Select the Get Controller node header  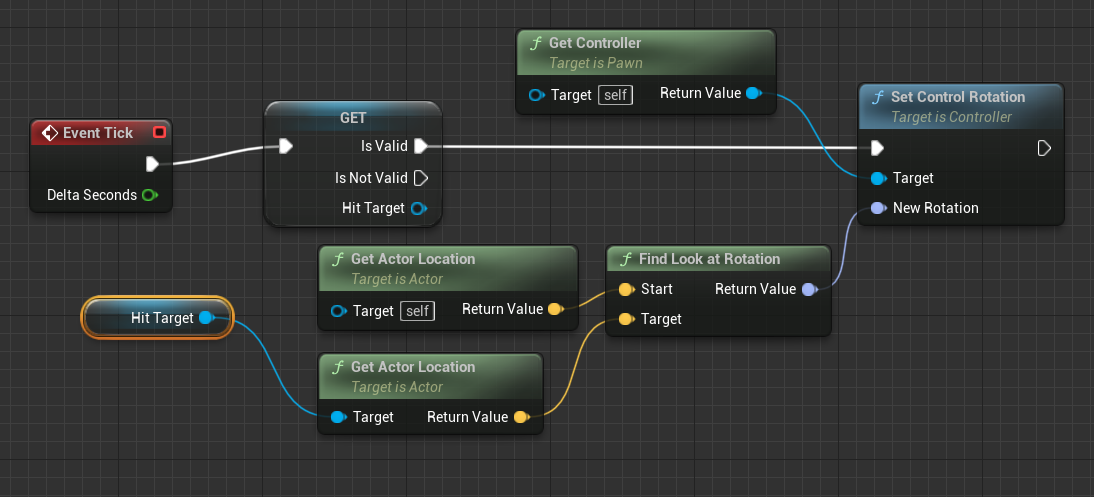click(x=595, y=43)
